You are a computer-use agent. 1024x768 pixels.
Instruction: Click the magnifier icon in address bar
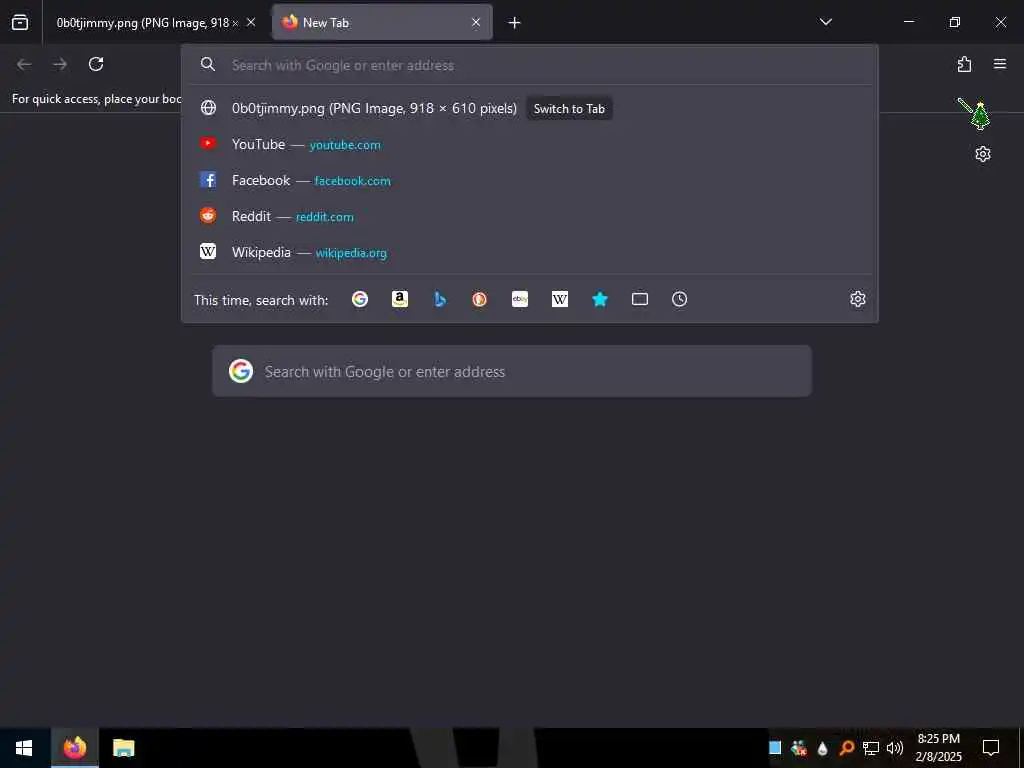[208, 64]
